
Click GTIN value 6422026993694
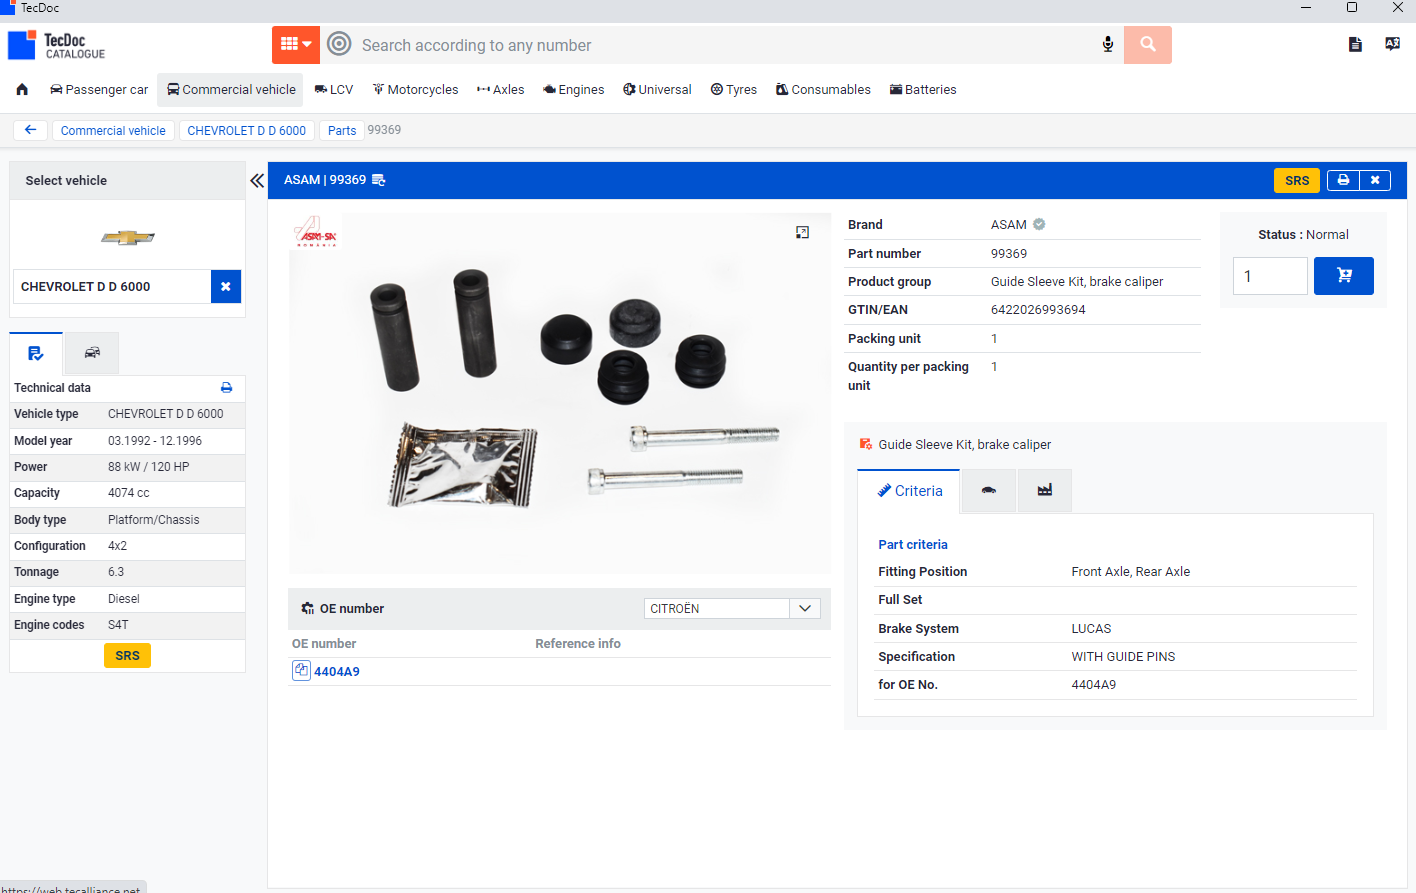[1038, 310]
